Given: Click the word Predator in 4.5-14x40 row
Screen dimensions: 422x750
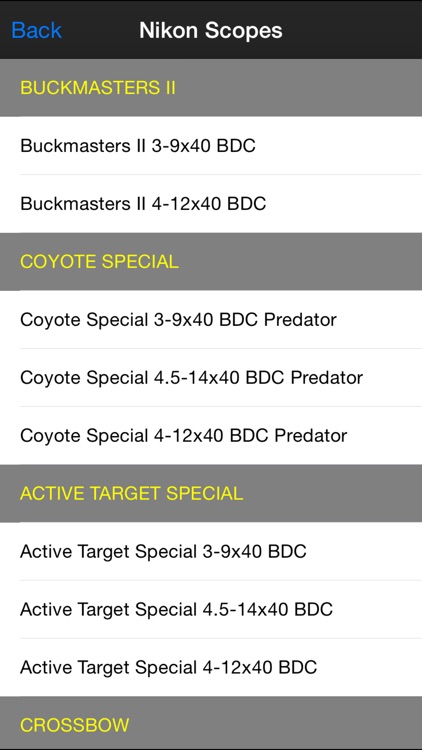Looking at the screenshot, I should [x=327, y=378].
